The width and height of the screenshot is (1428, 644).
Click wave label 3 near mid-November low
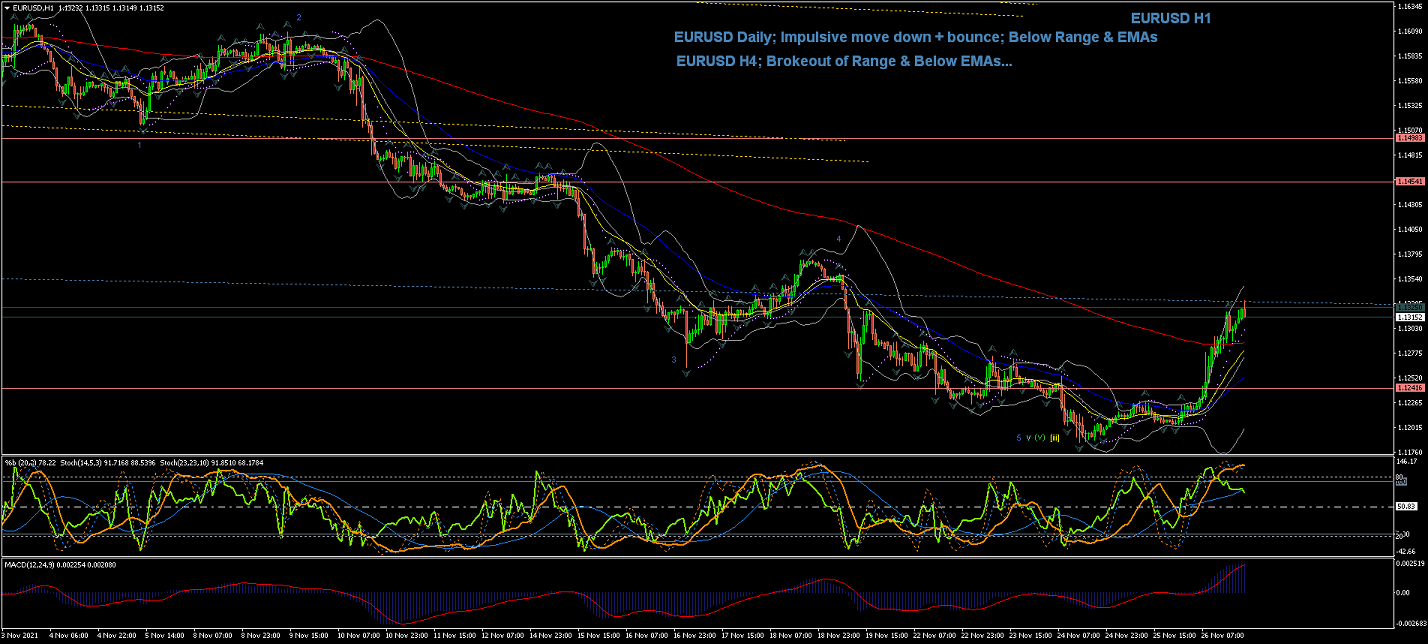pos(674,359)
